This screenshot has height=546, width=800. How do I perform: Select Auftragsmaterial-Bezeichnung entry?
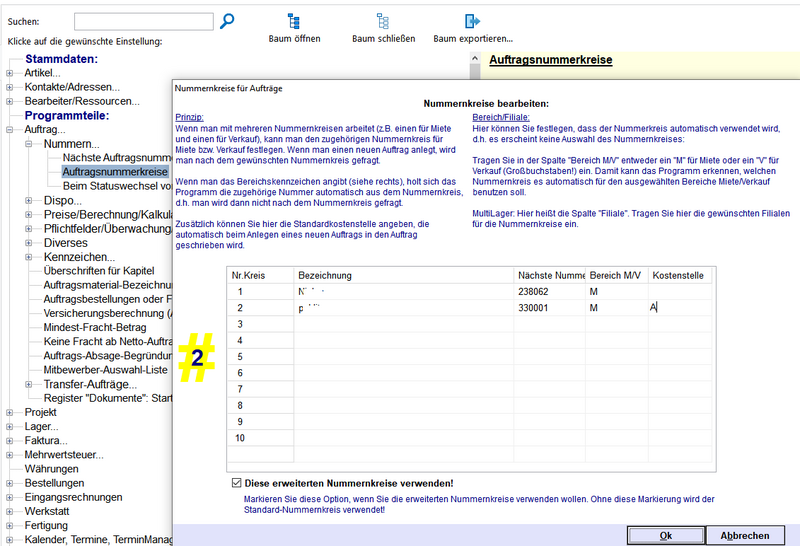(x=108, y=285)
